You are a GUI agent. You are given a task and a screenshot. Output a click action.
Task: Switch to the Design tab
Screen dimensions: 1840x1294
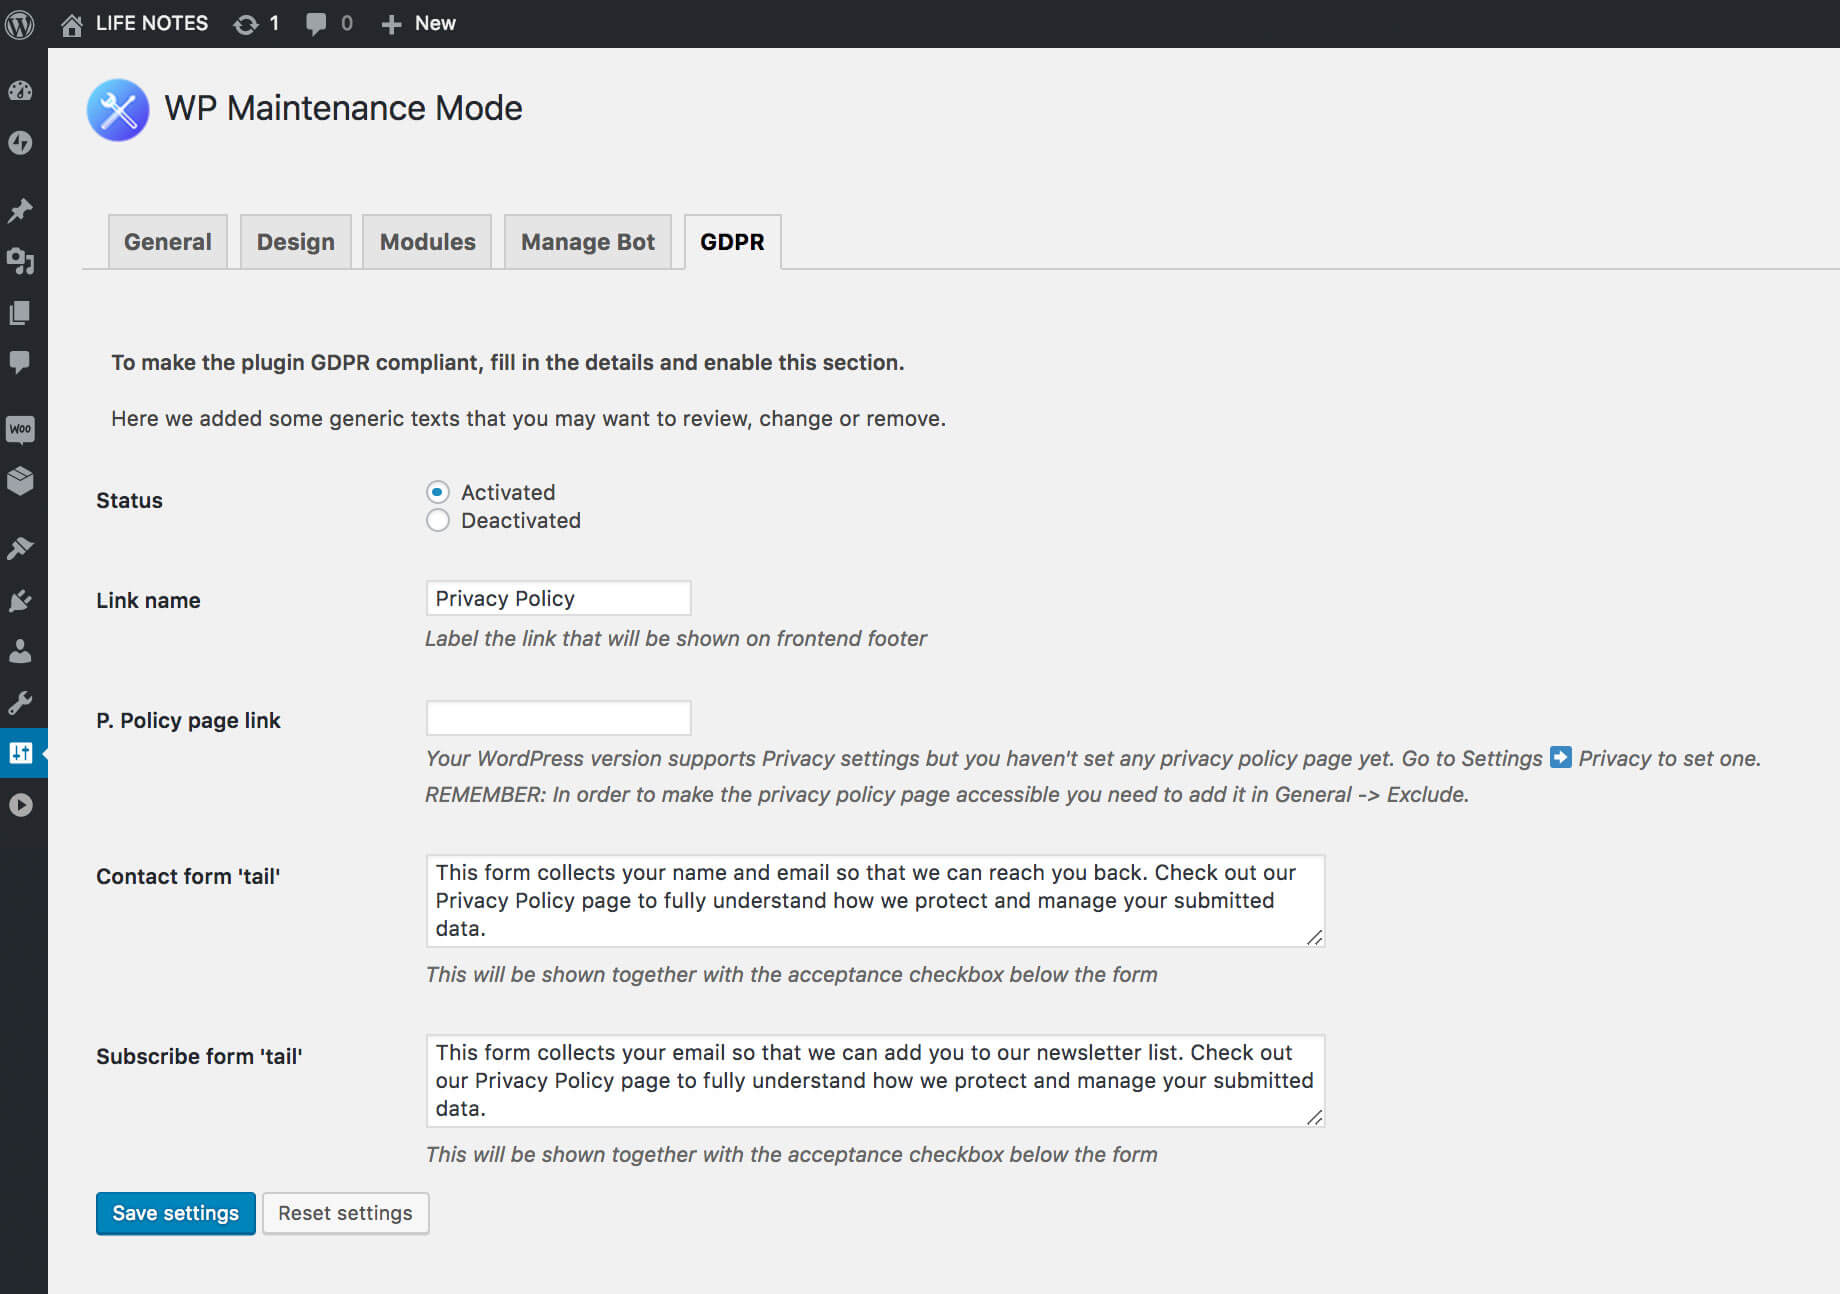click(296, 242)
